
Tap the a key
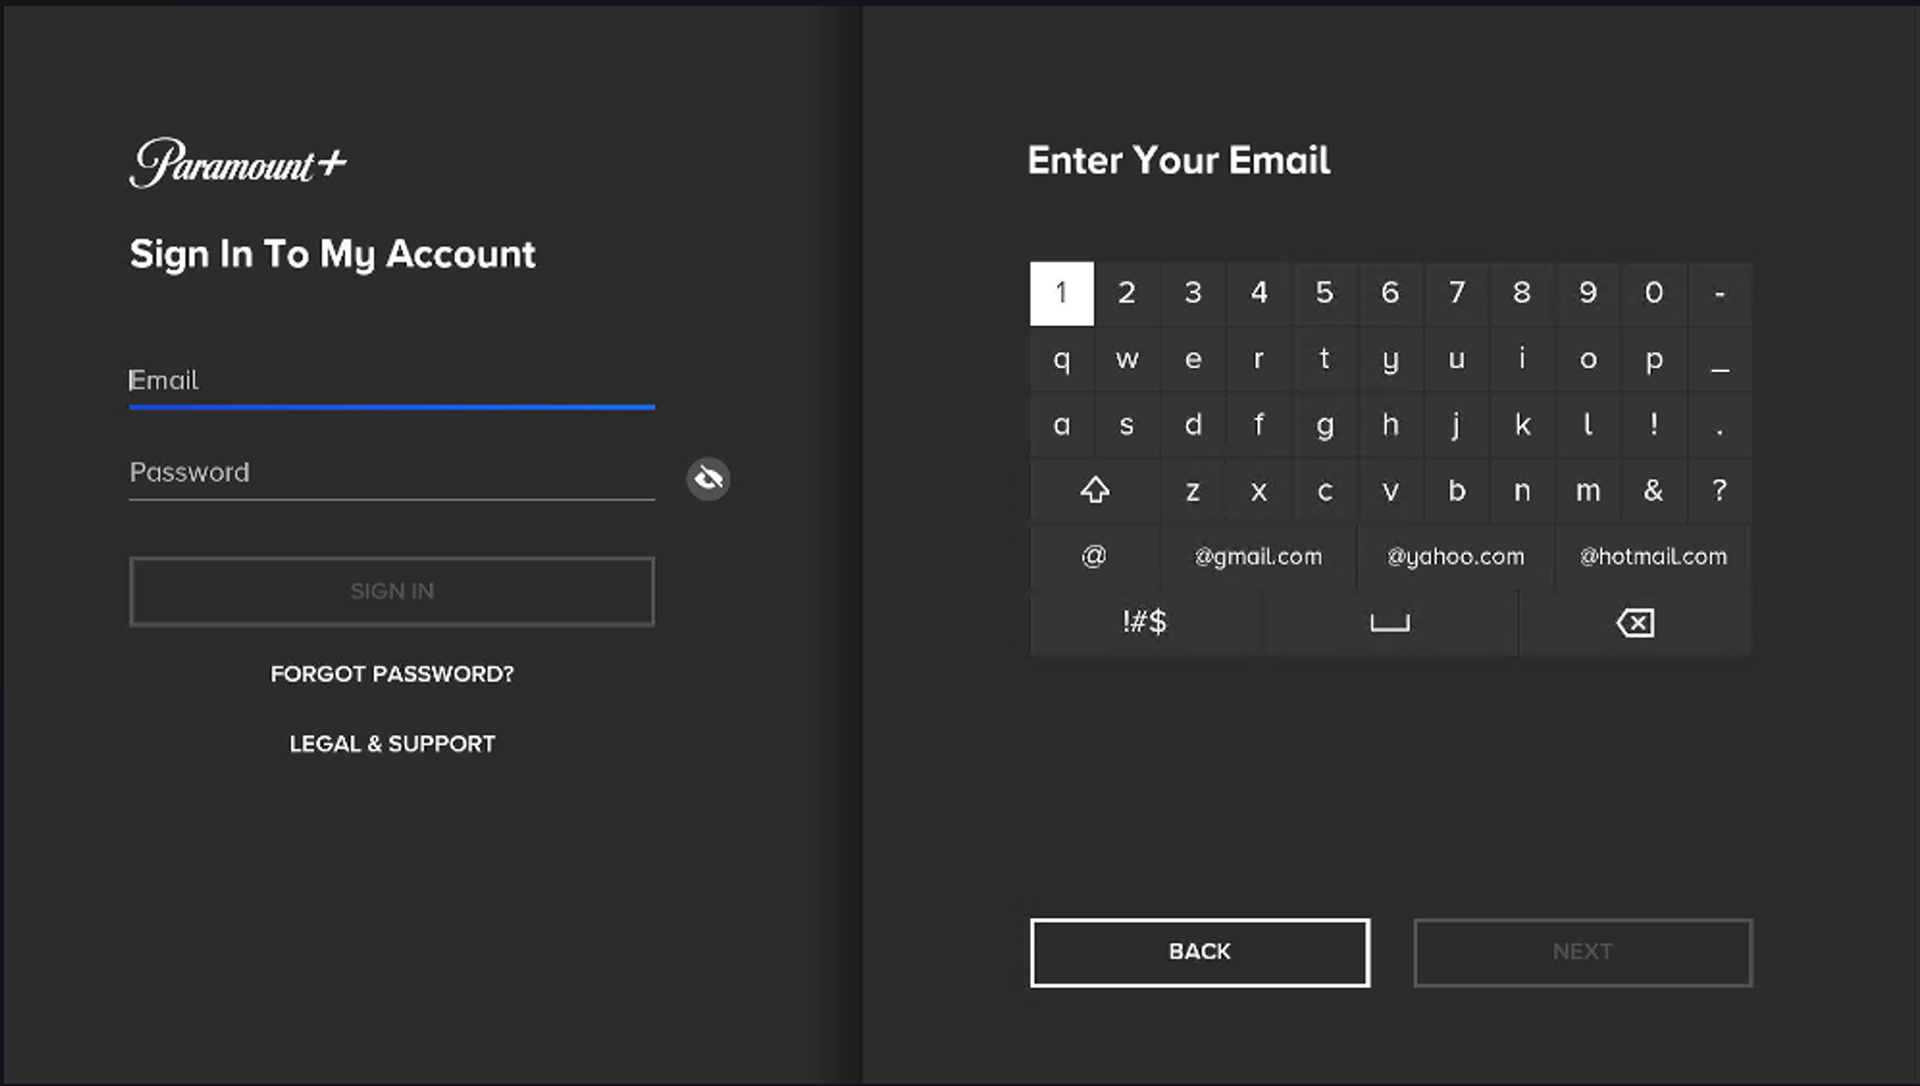coord(1062,426)
